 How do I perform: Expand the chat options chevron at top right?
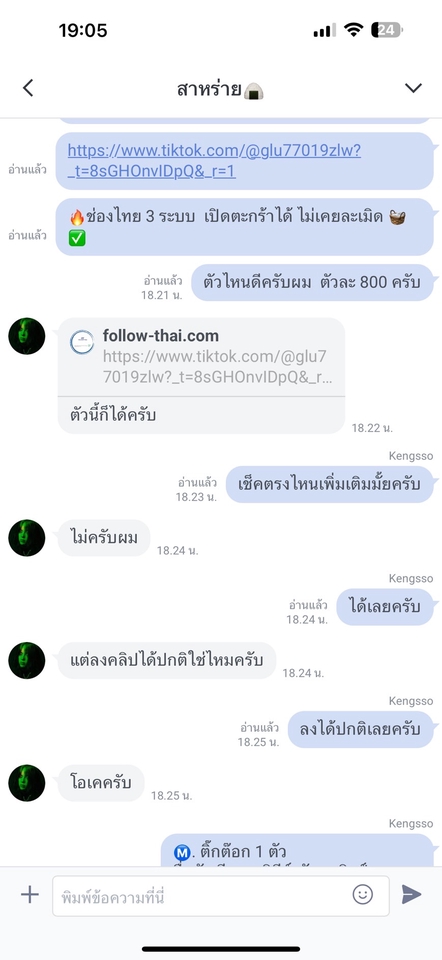[413, 88]
